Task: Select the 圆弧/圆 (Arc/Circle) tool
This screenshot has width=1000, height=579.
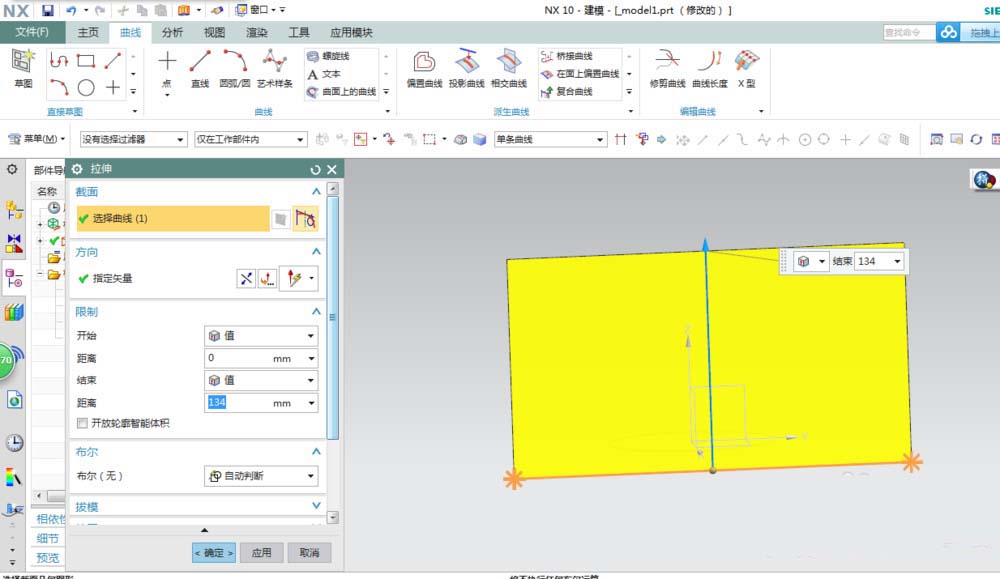Action: coord(235,68)
